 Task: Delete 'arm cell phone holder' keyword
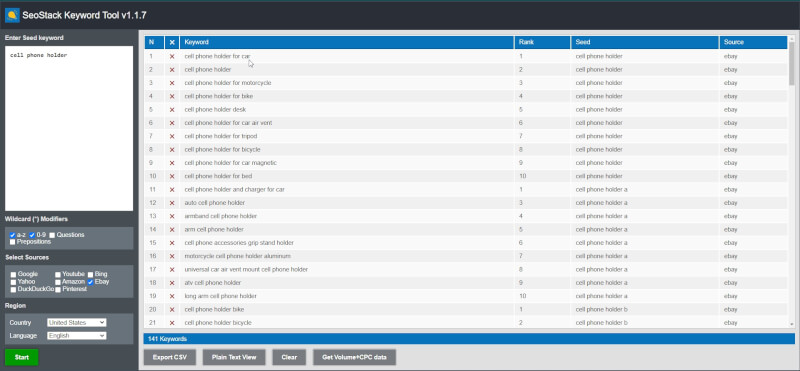(x=172, y=229)
